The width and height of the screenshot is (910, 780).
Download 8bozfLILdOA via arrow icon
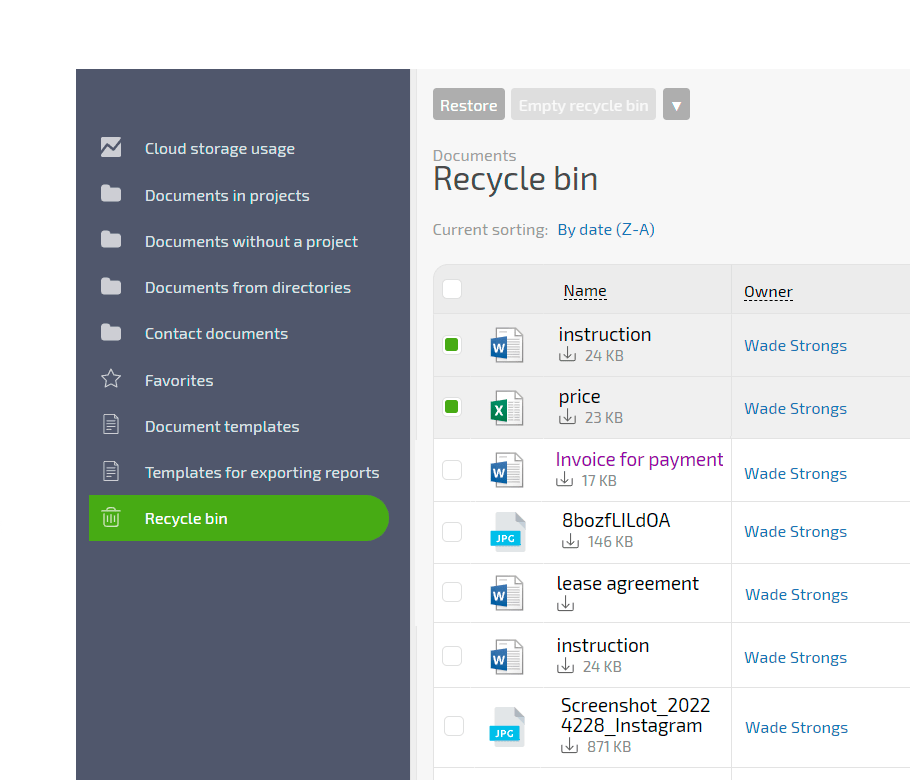[570, 541]
